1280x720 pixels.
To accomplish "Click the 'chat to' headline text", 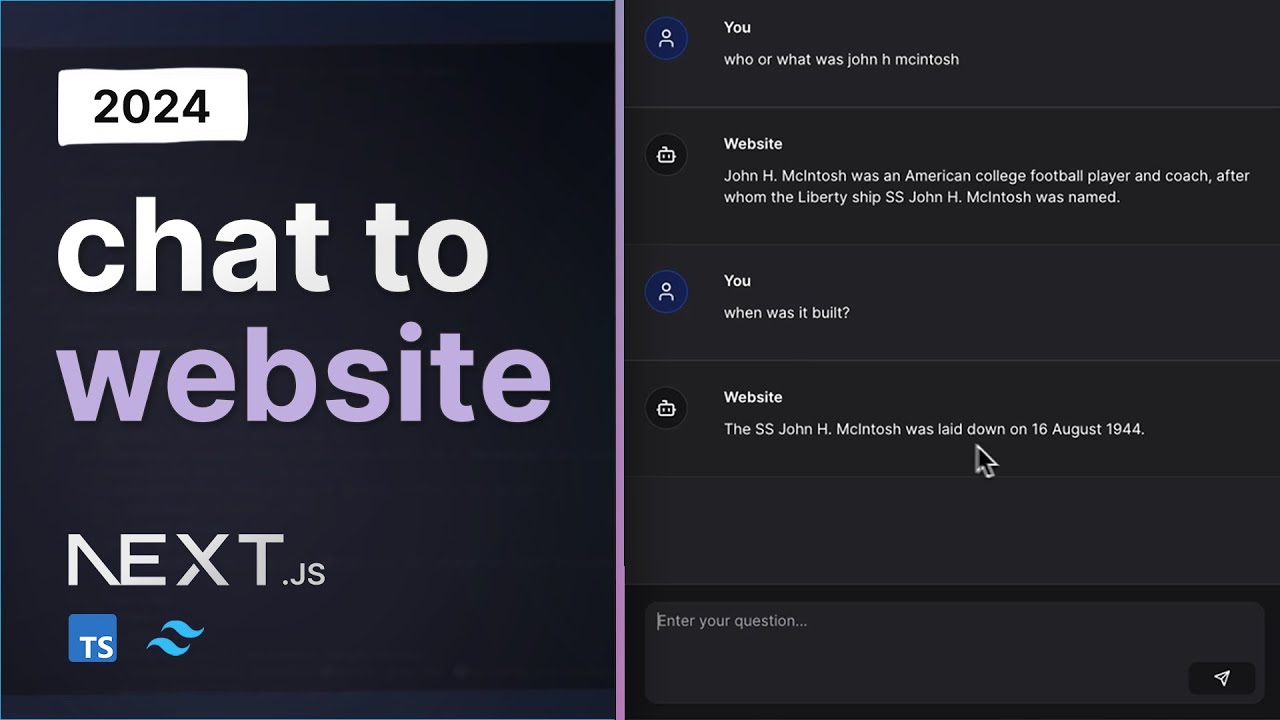I will [272, 243].
